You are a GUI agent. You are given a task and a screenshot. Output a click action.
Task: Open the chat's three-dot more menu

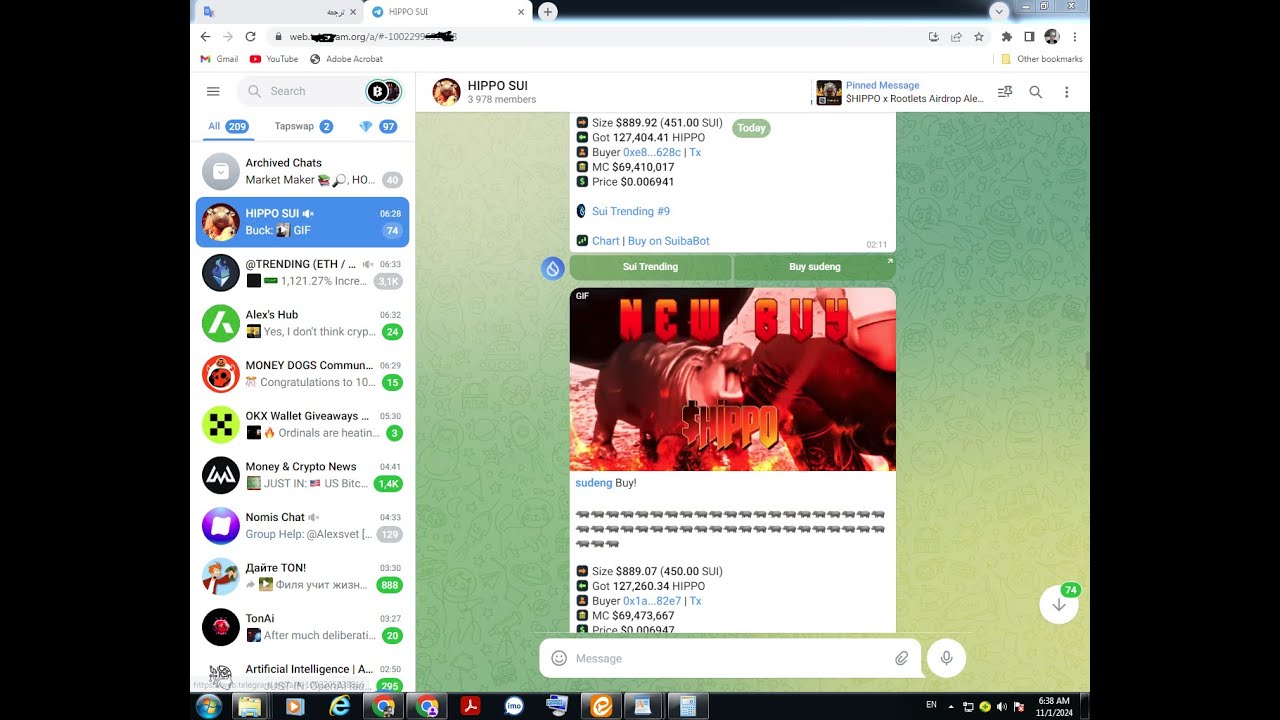[x=1067, y=92]
